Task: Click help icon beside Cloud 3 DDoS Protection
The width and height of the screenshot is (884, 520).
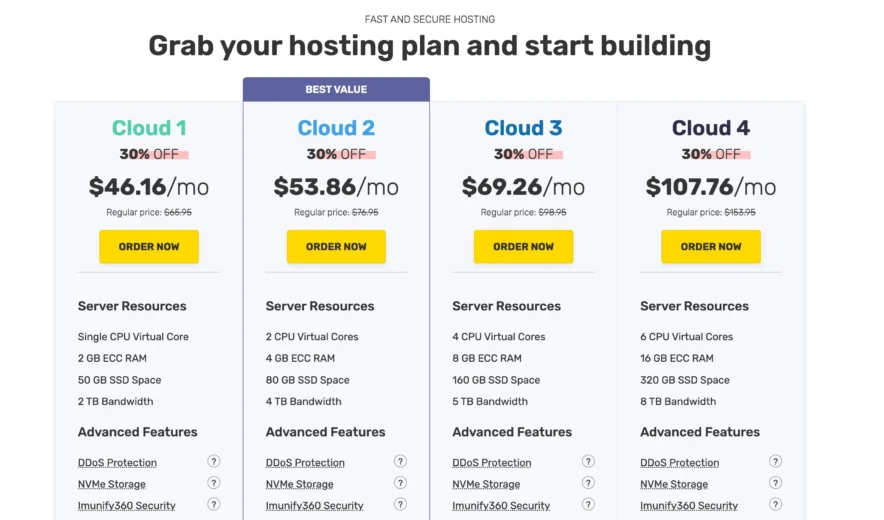Action: point(588,462)
